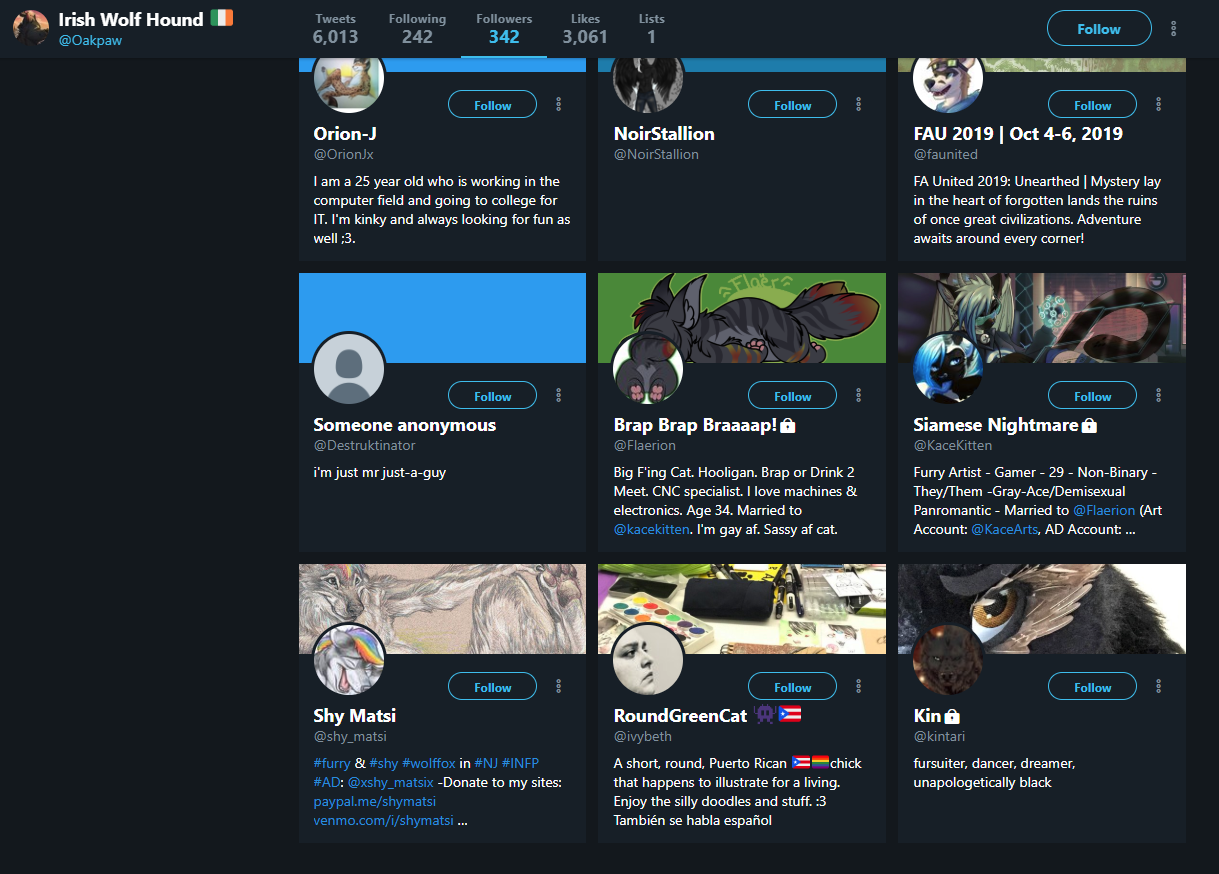Open three-dot menu on NoirStallion card

point(858,104)
